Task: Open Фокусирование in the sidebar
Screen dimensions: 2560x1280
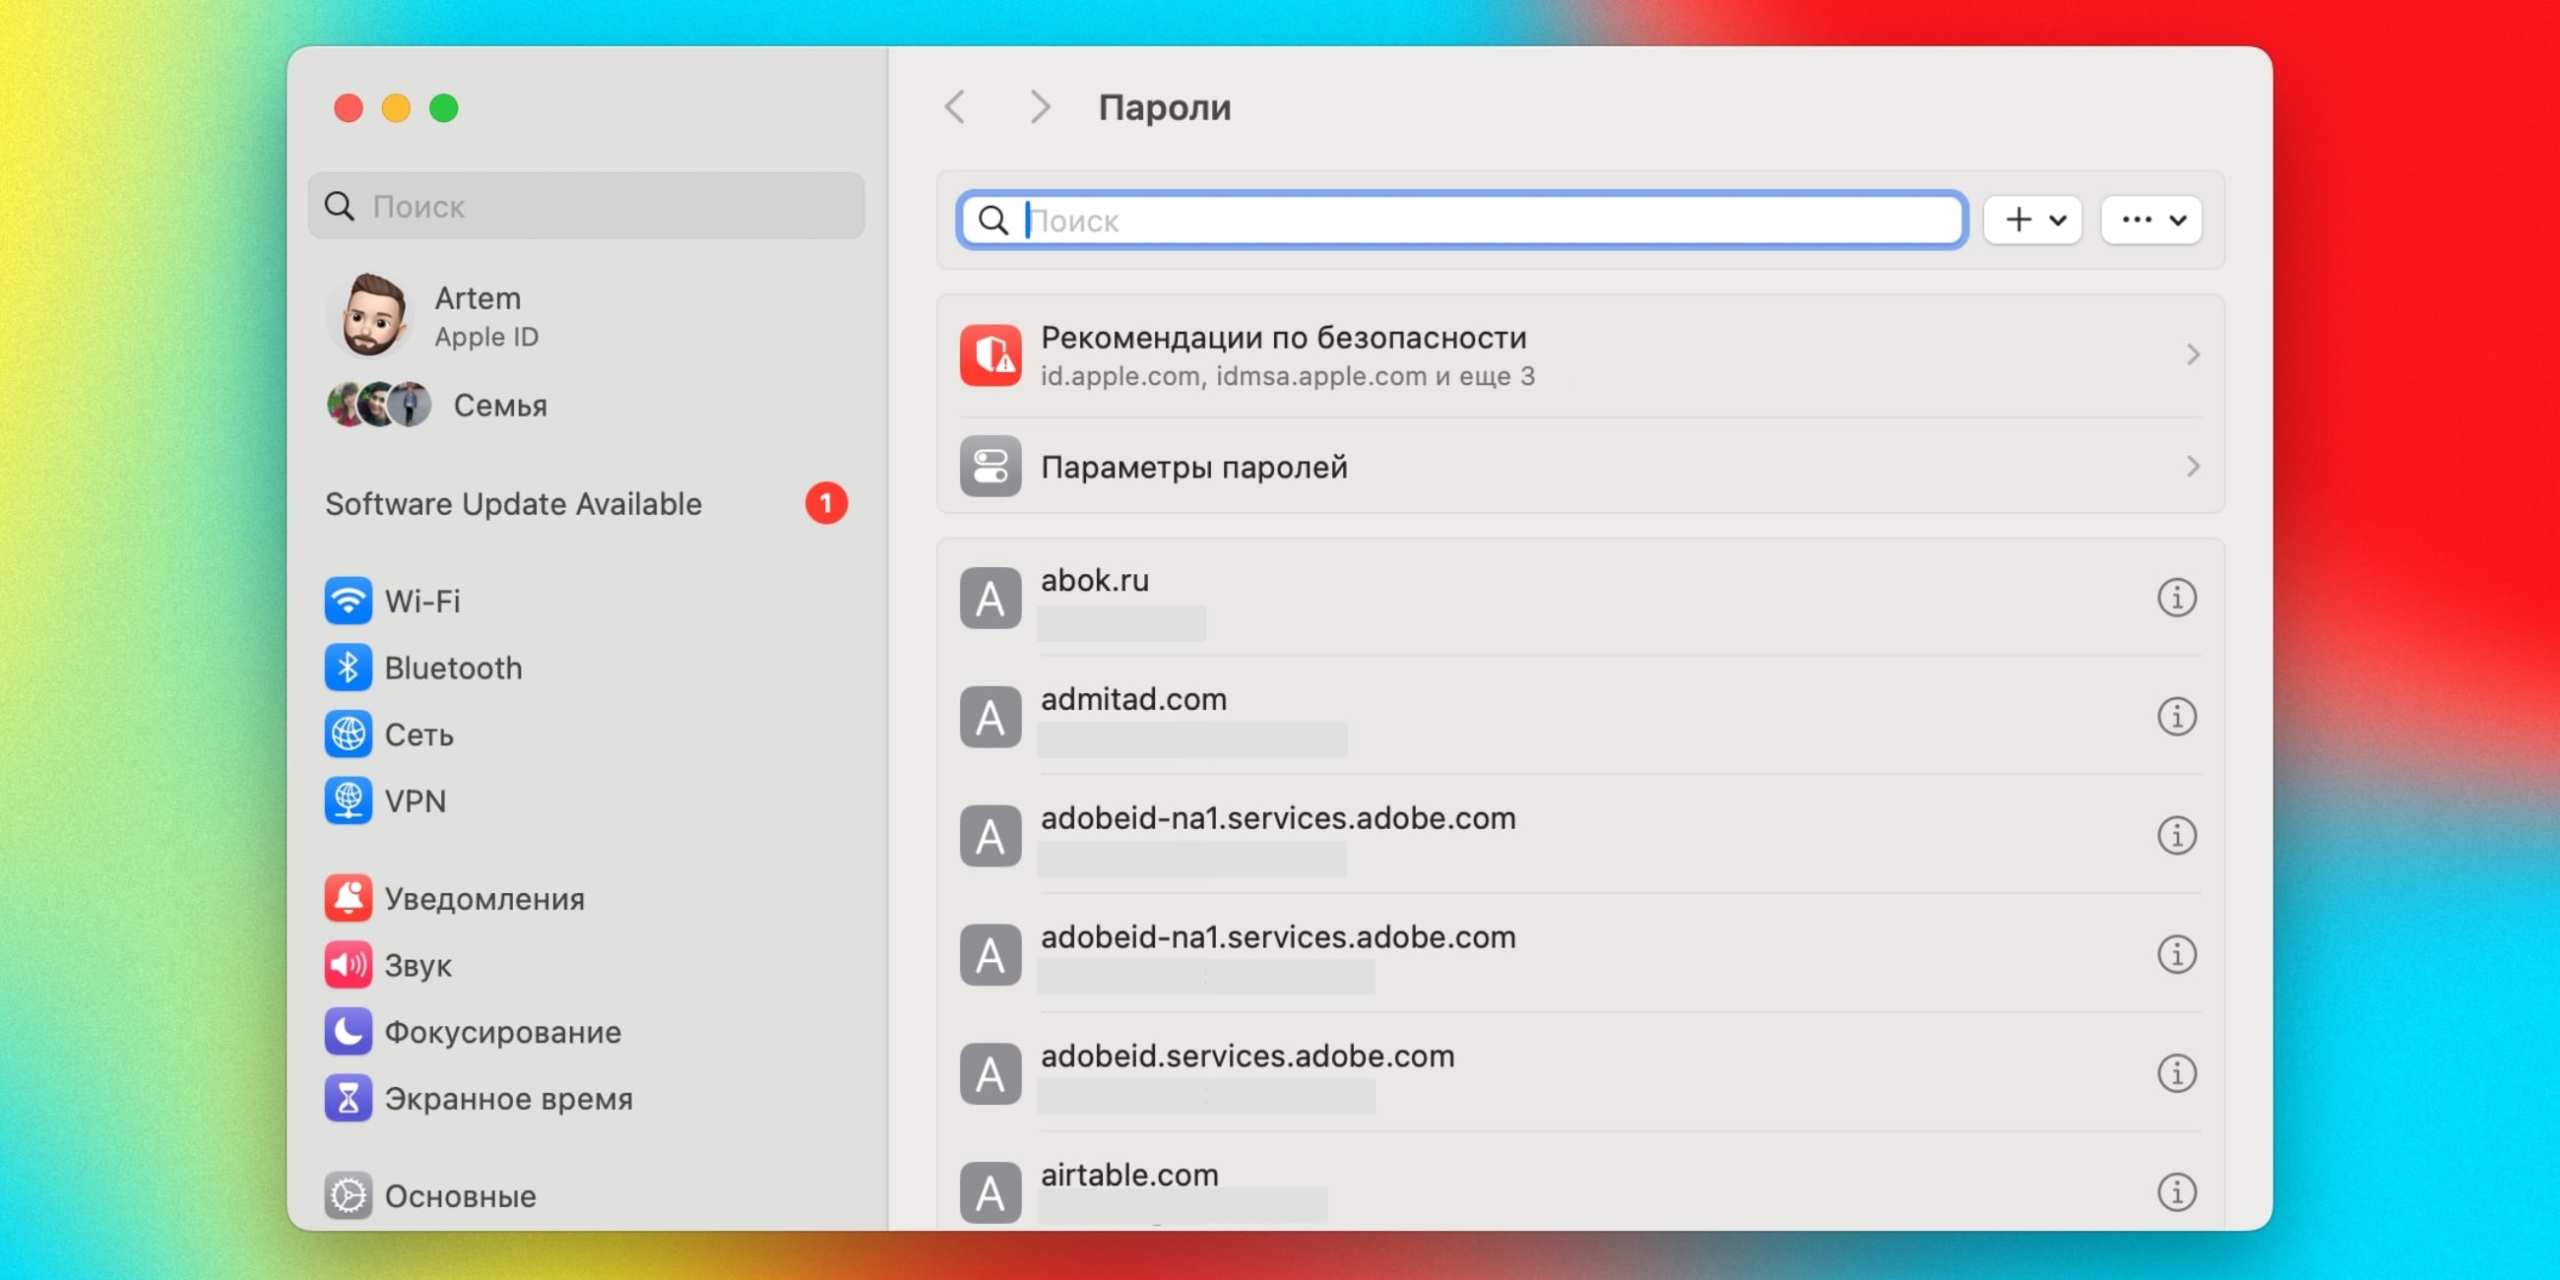Action: [x=586, y=1032]
